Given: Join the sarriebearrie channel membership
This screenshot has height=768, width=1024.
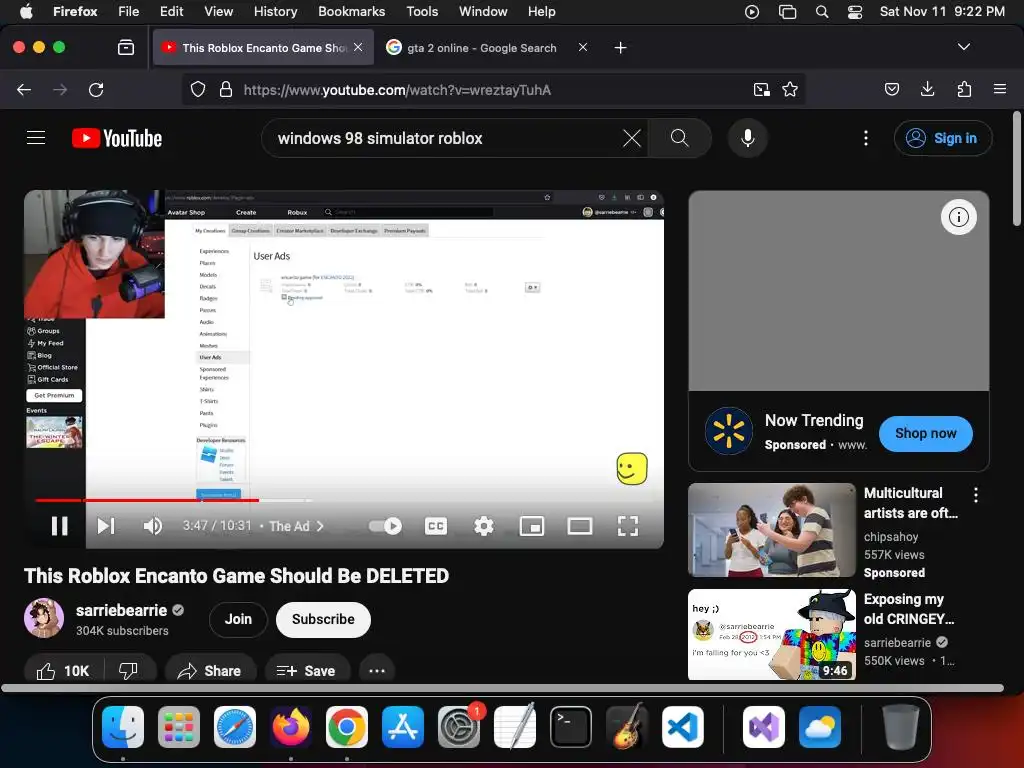Looking at the screenshot, I should [238, 619].
